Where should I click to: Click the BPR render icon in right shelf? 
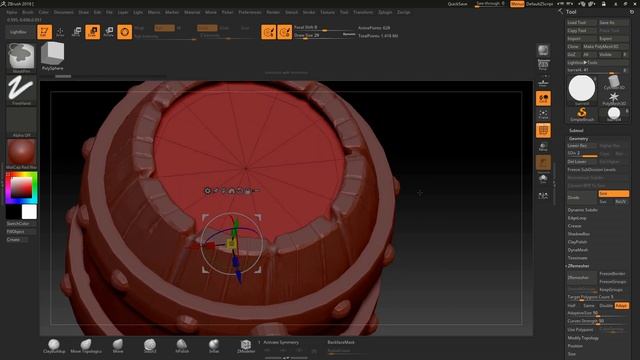click(543, 51)
